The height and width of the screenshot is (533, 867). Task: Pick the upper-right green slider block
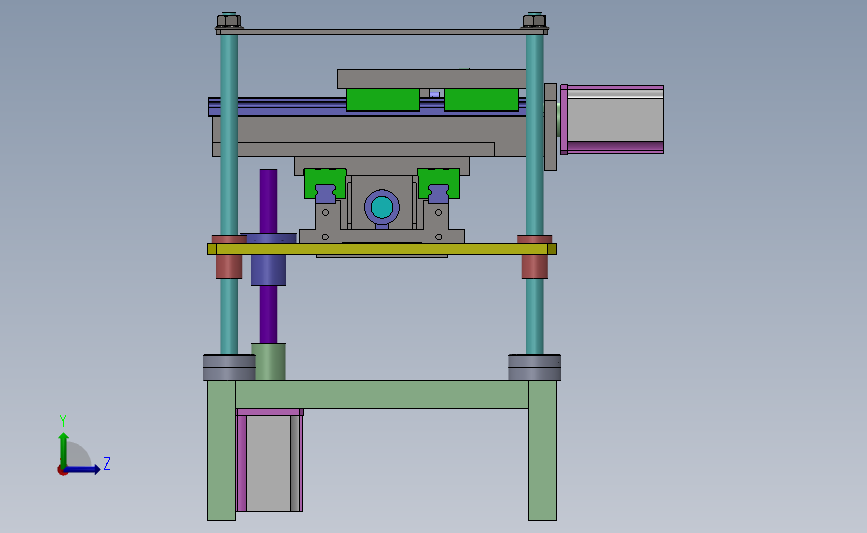pos(481,100)
